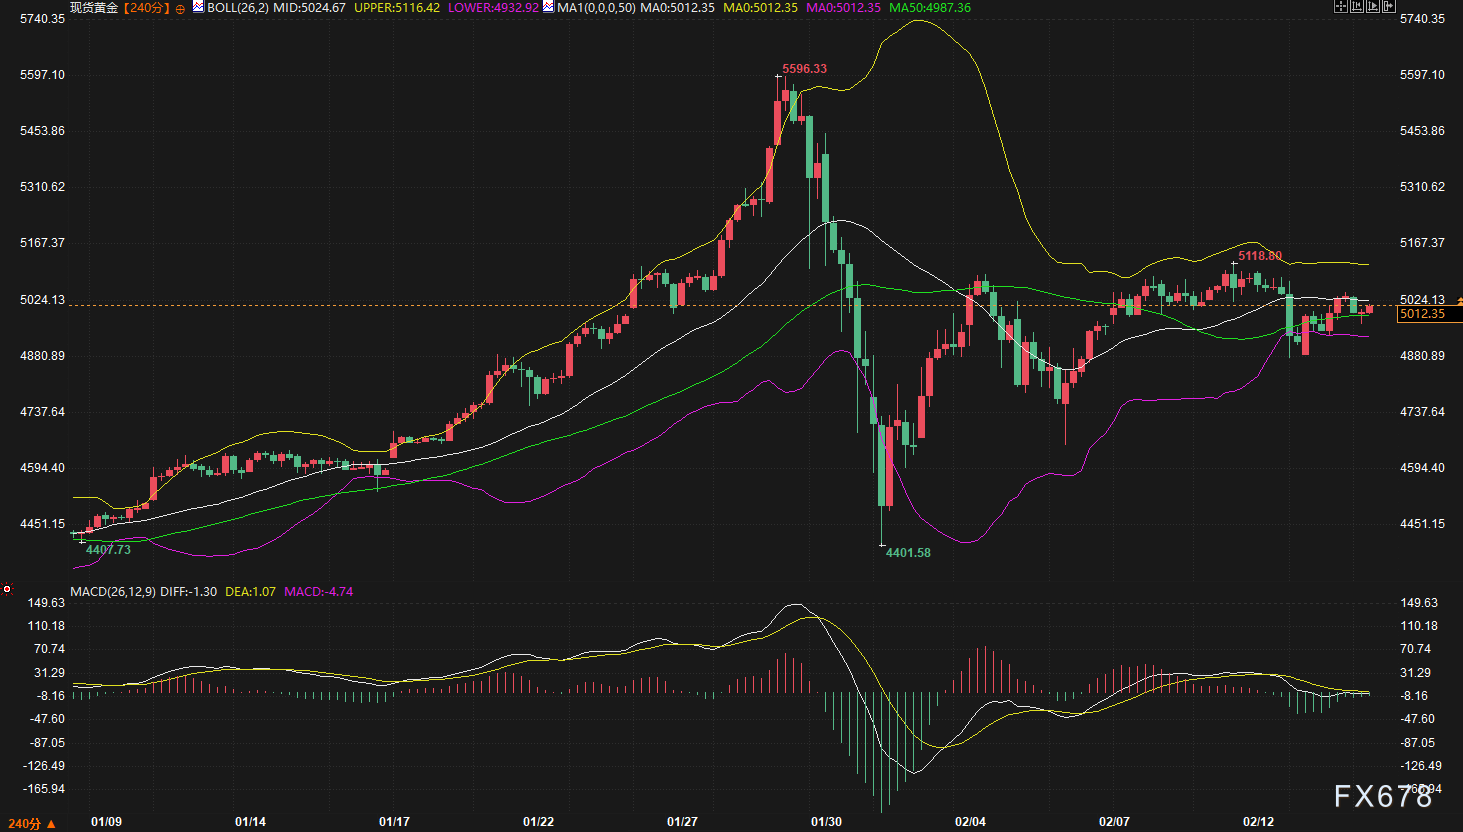Open the 【240分】 period selector in header
This screenshot has height=832, width=1463.
145,8
